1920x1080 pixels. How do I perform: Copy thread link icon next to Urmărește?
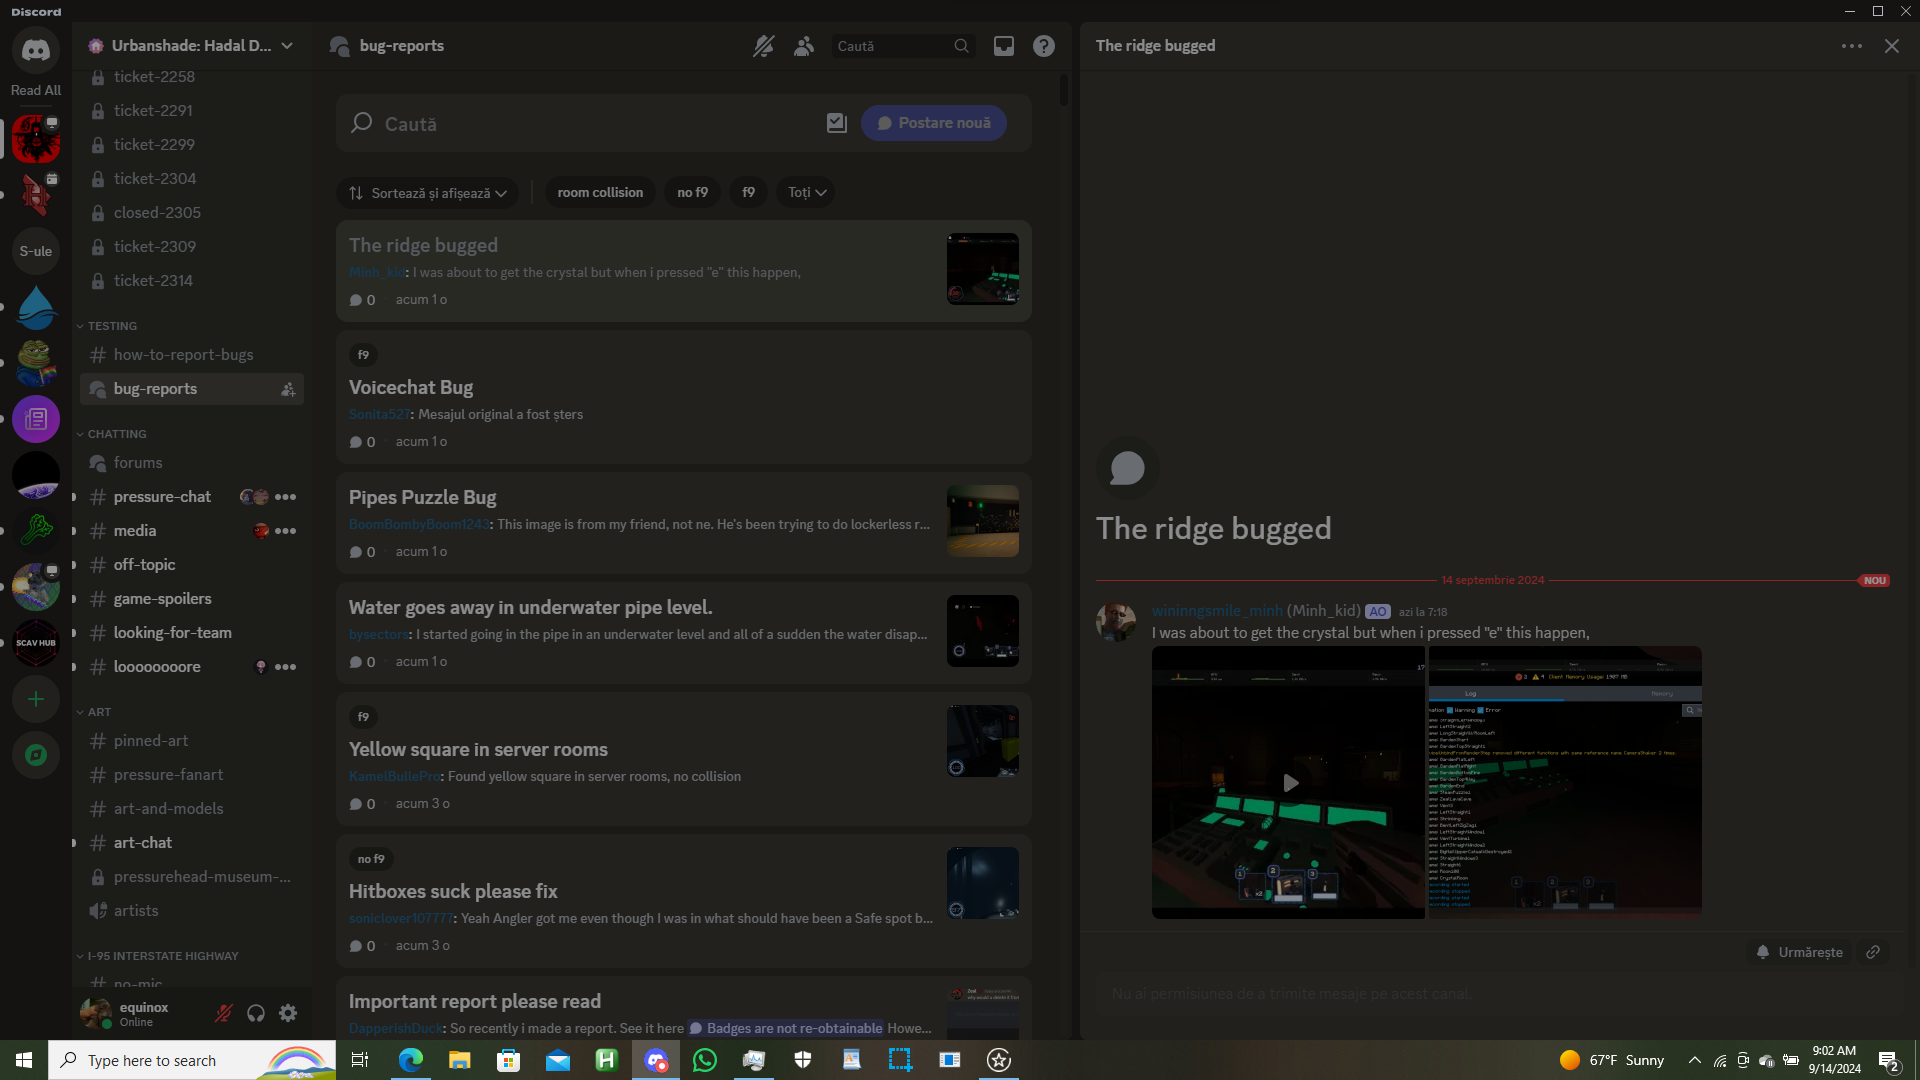(x=1873, y=952)
